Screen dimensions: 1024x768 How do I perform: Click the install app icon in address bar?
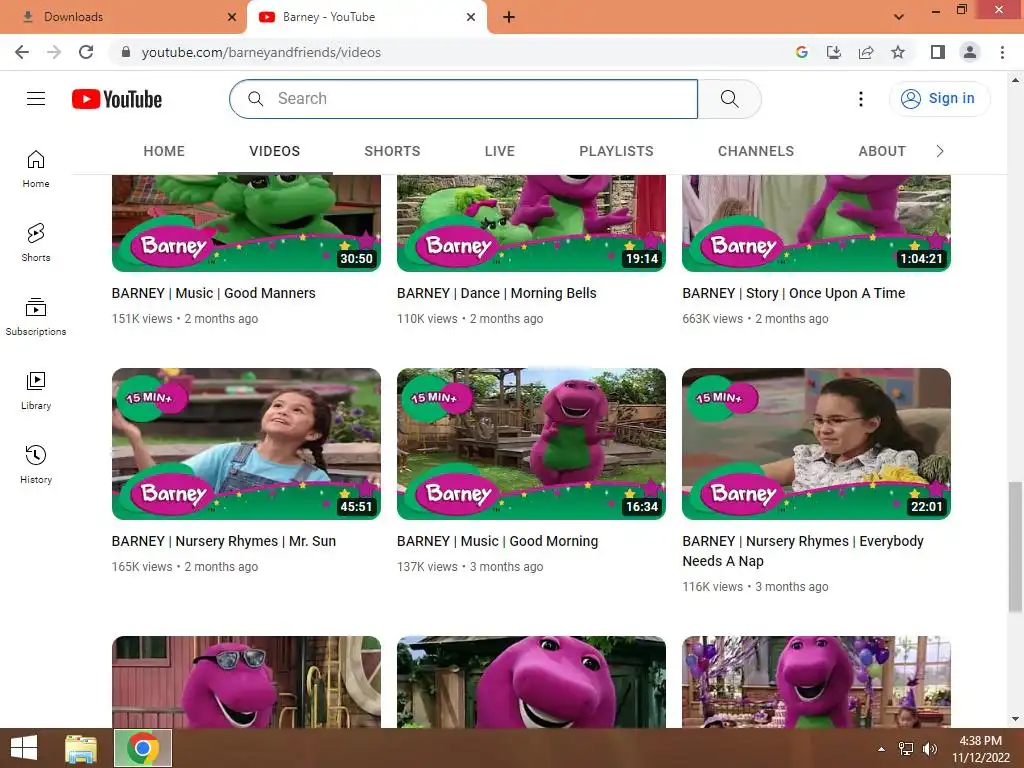[834, 52]
